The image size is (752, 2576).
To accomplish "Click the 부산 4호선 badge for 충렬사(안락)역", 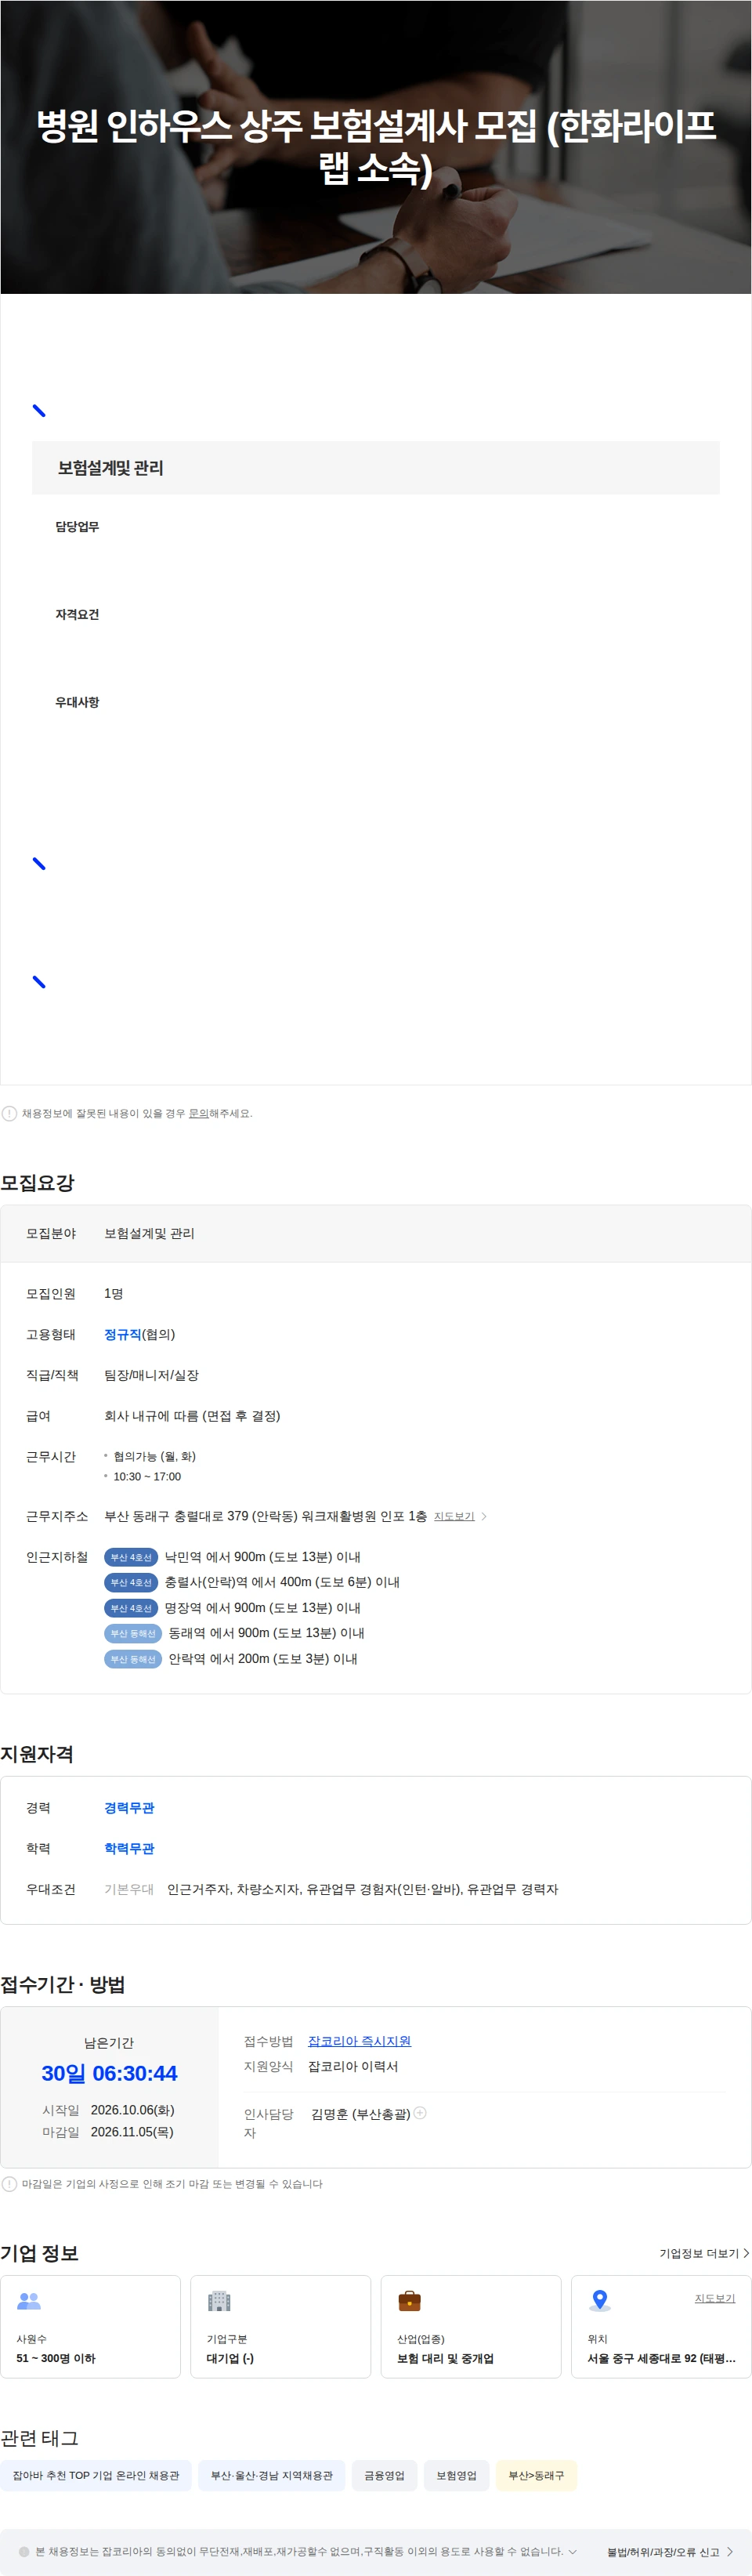I will click(131, 1582).
